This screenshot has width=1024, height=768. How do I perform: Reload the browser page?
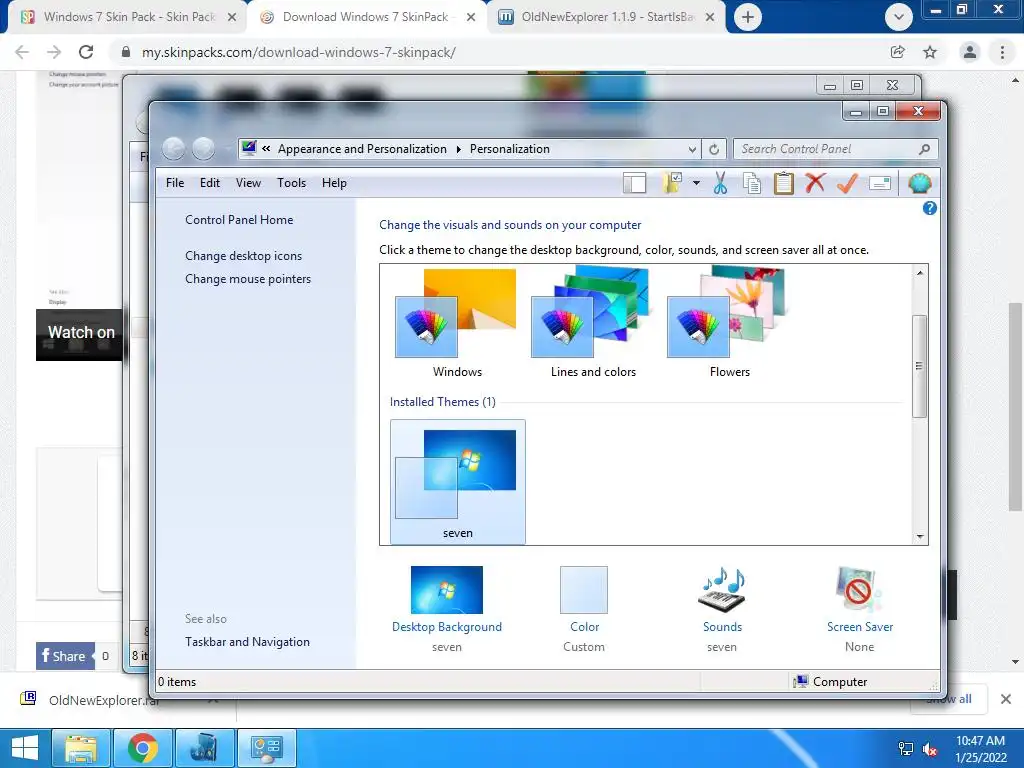(86, 52)
